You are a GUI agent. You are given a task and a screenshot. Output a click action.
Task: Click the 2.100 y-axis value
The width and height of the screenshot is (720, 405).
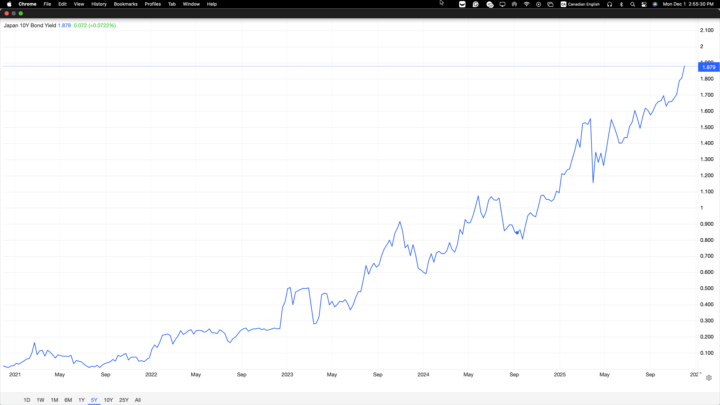[707, 30]
